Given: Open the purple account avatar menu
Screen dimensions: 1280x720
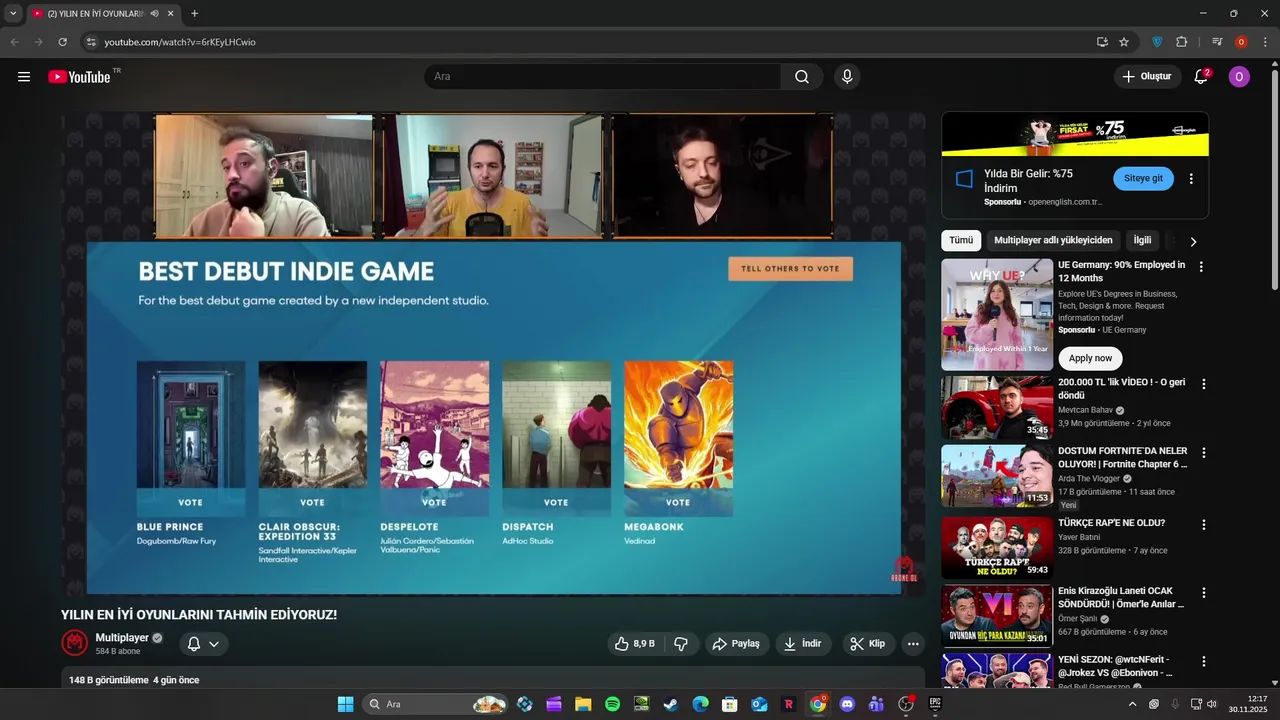Looking at the screenshot, I should [x=1239, y=77].
